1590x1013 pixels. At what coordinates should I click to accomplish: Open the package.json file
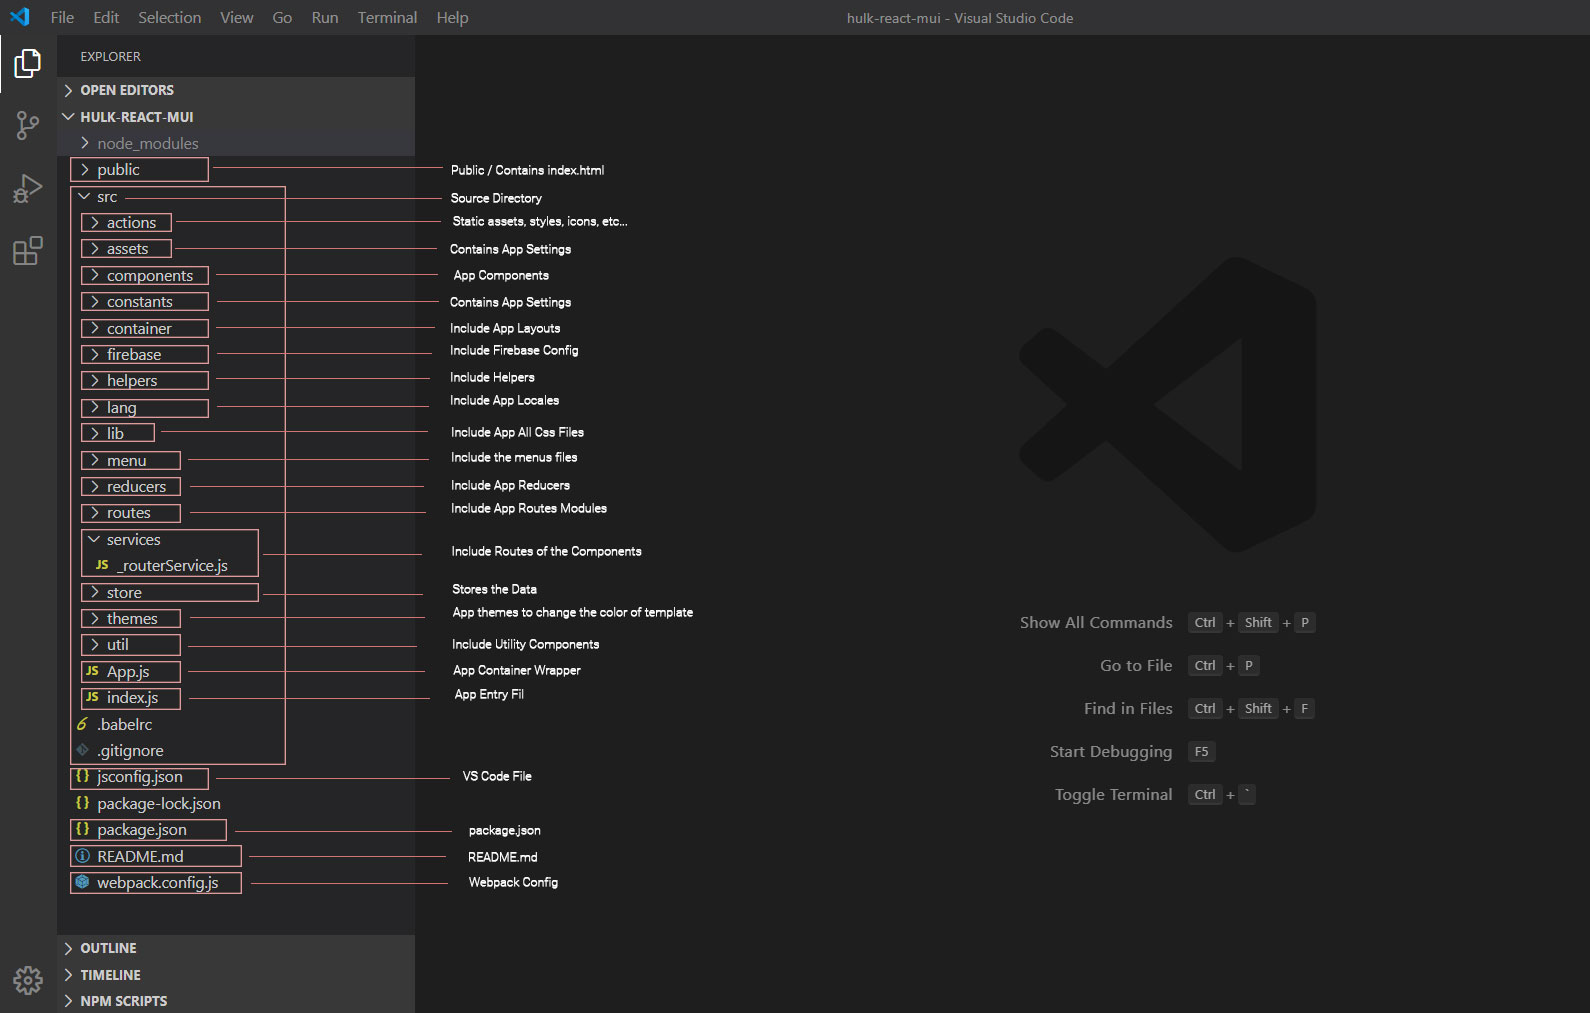141,830
